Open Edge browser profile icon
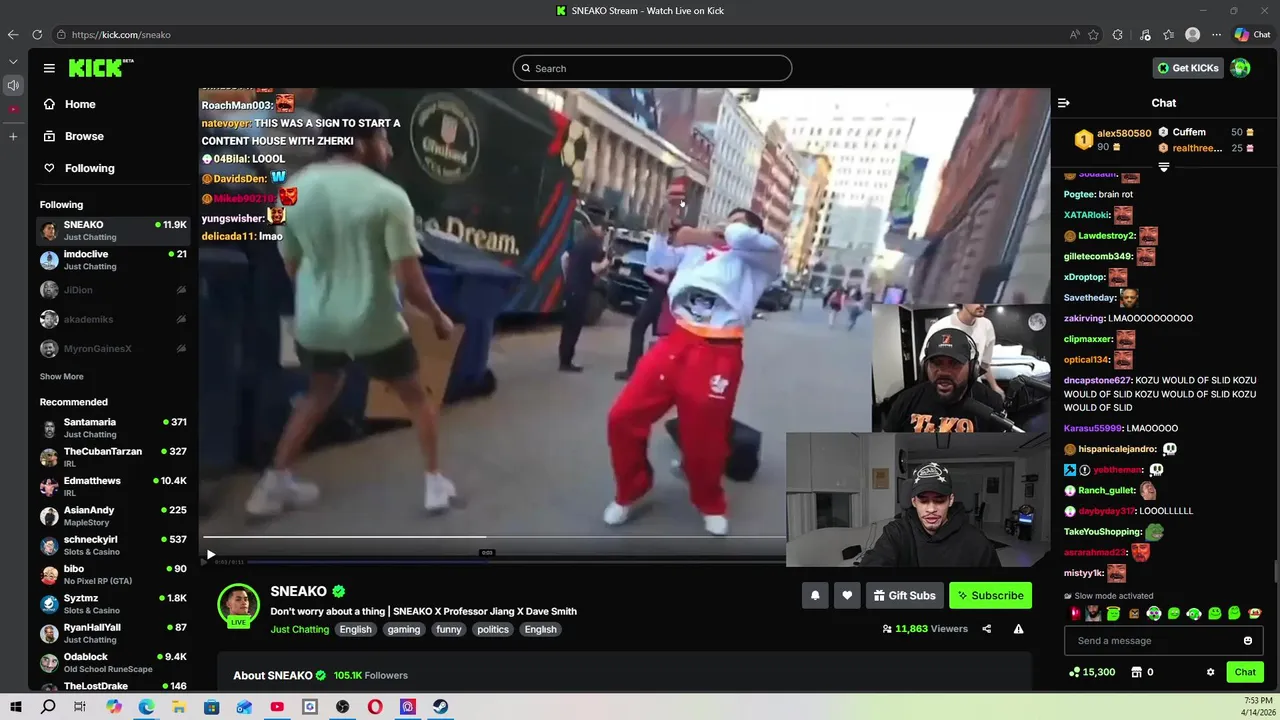 [1192, 34]
